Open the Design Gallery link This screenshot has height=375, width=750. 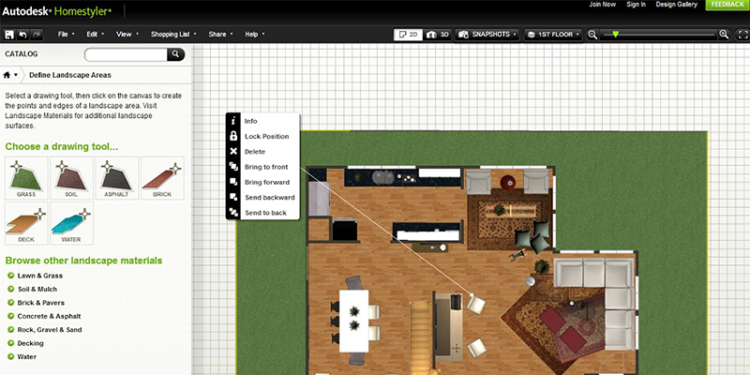click(x=676, y=4)
